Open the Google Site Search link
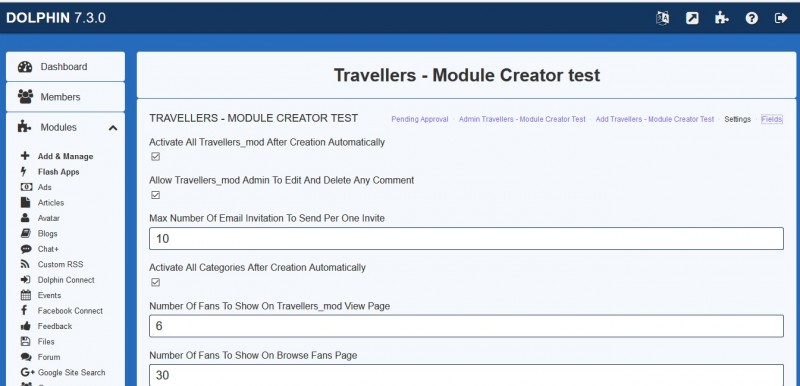 (x=71, y=372)
